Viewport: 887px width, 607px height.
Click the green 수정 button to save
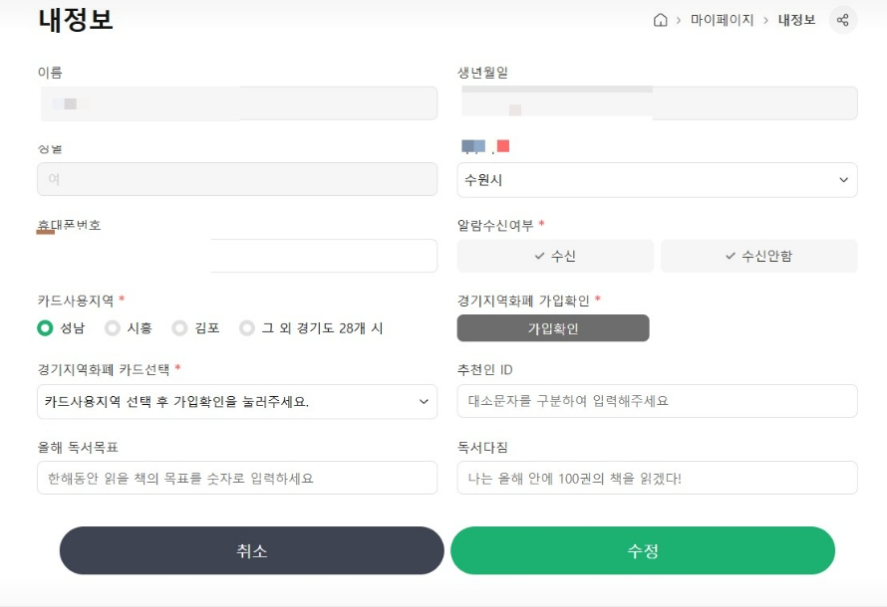(x=643, y=550)
